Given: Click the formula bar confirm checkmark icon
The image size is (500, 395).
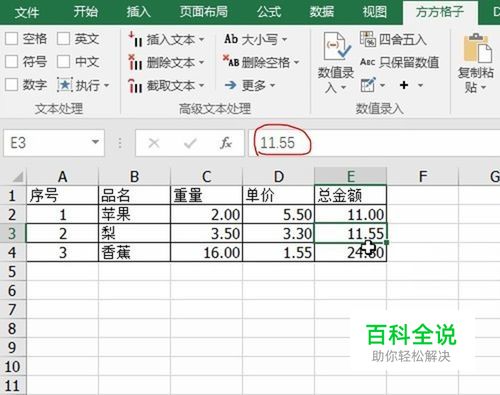Looking at the screenshot, I should pos(190,143).
